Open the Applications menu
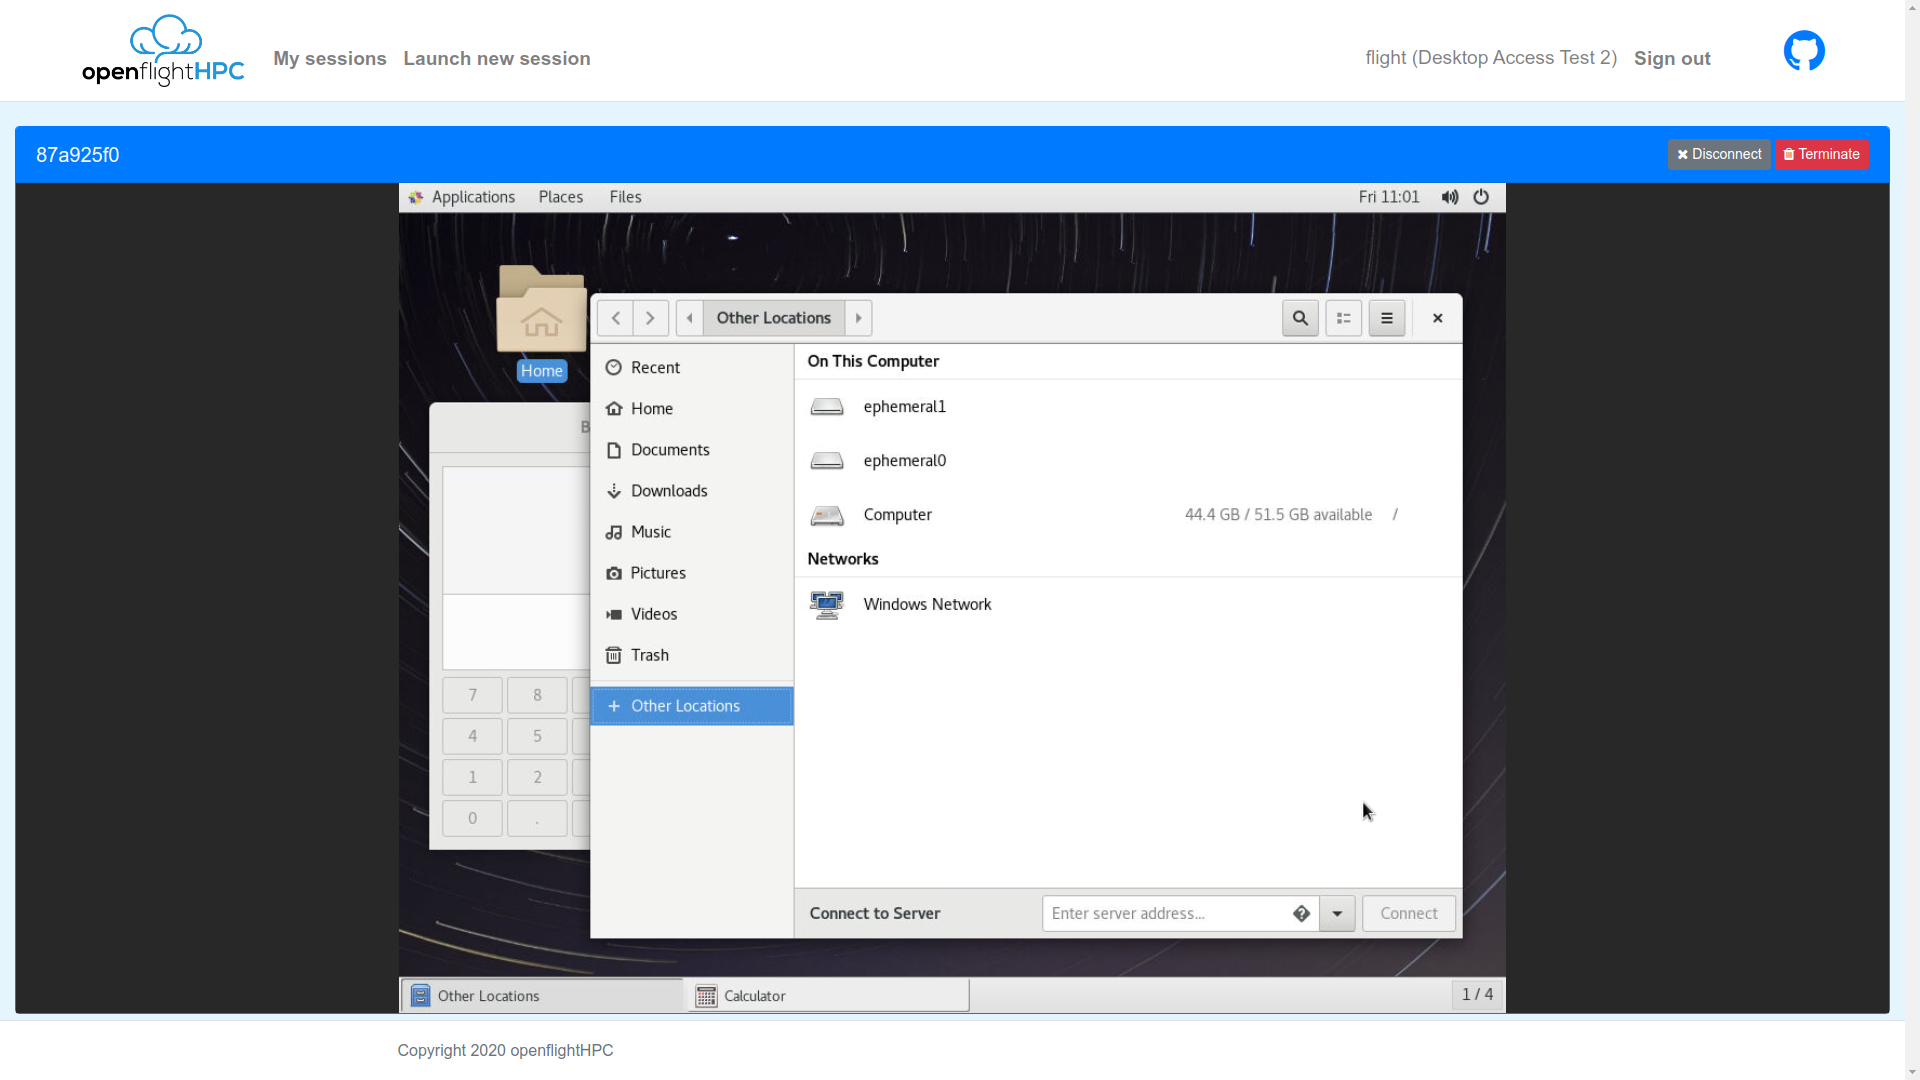This screenshot has height=1080, width=1920. [472, 197]
